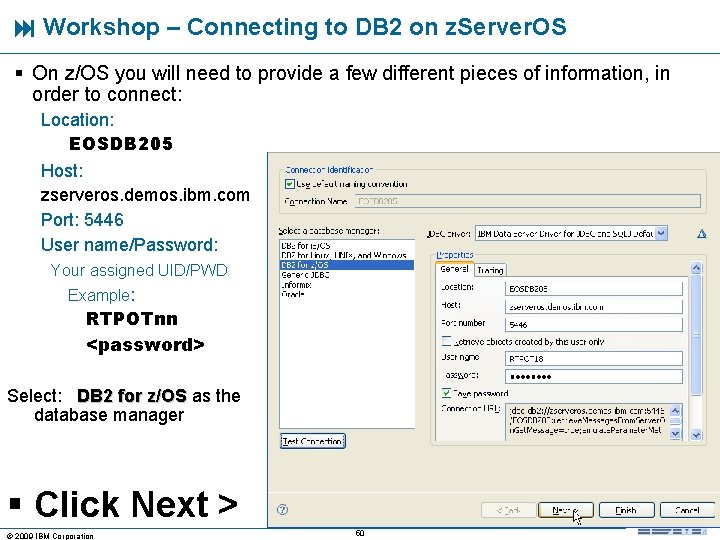Select Generic JDBC in manager list

pyautogui.click(x=347, y=275)
